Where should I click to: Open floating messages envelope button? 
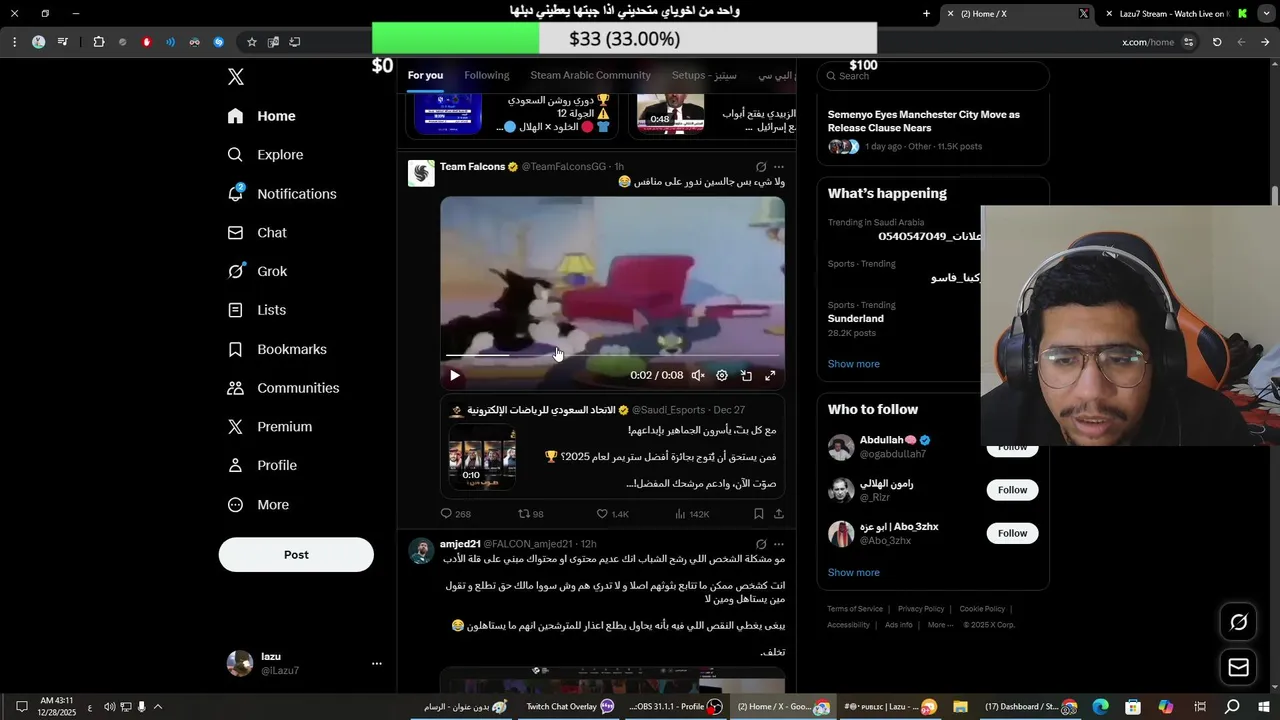pos(1239,667)
